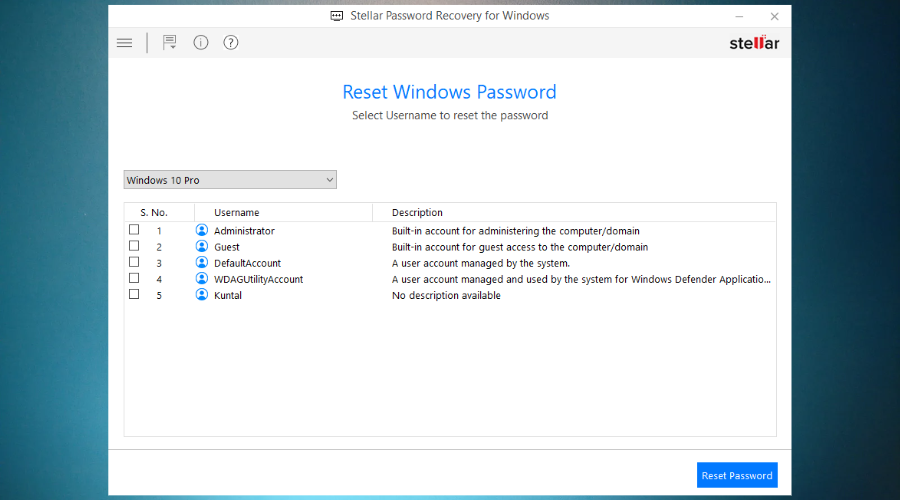Open the About information icon

[201, 42]
